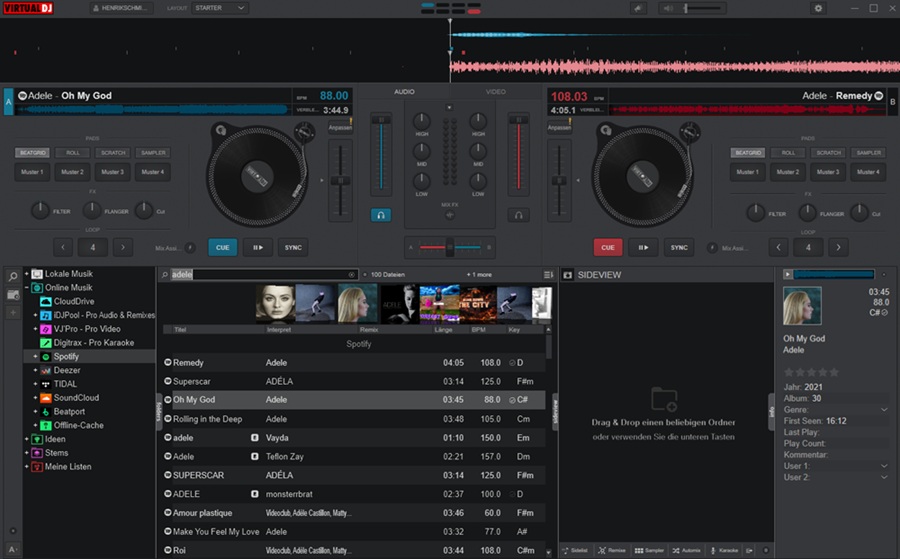Clear the adele search with the x icon

pos(351,275)
